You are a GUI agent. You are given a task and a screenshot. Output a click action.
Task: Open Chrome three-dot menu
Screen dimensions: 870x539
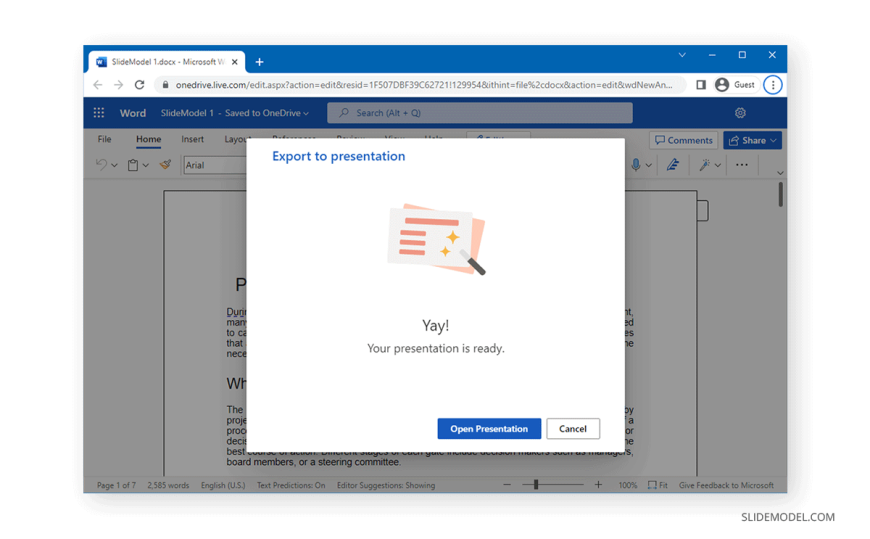(773, 85)
